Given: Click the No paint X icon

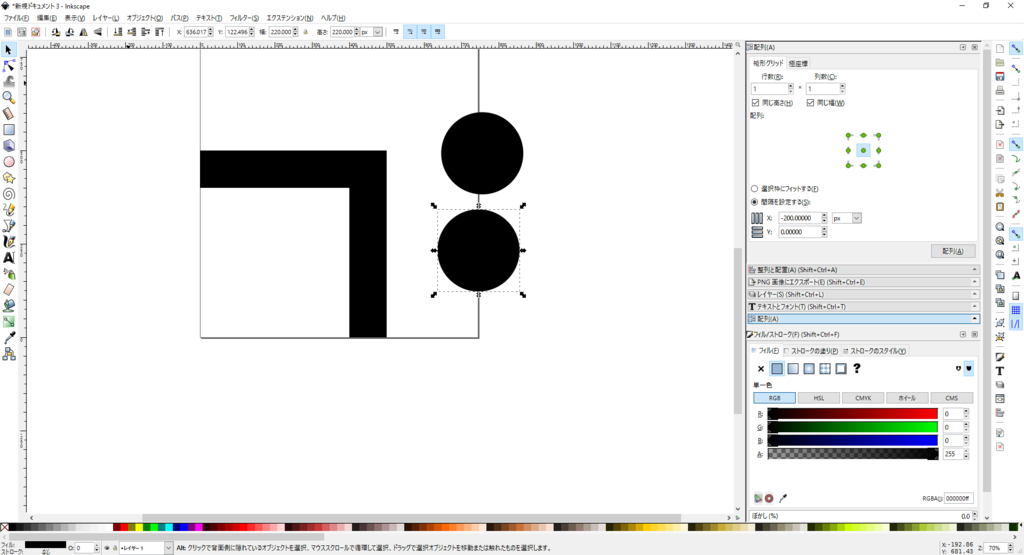Looking at the screenshot, I should click(761, 369).
